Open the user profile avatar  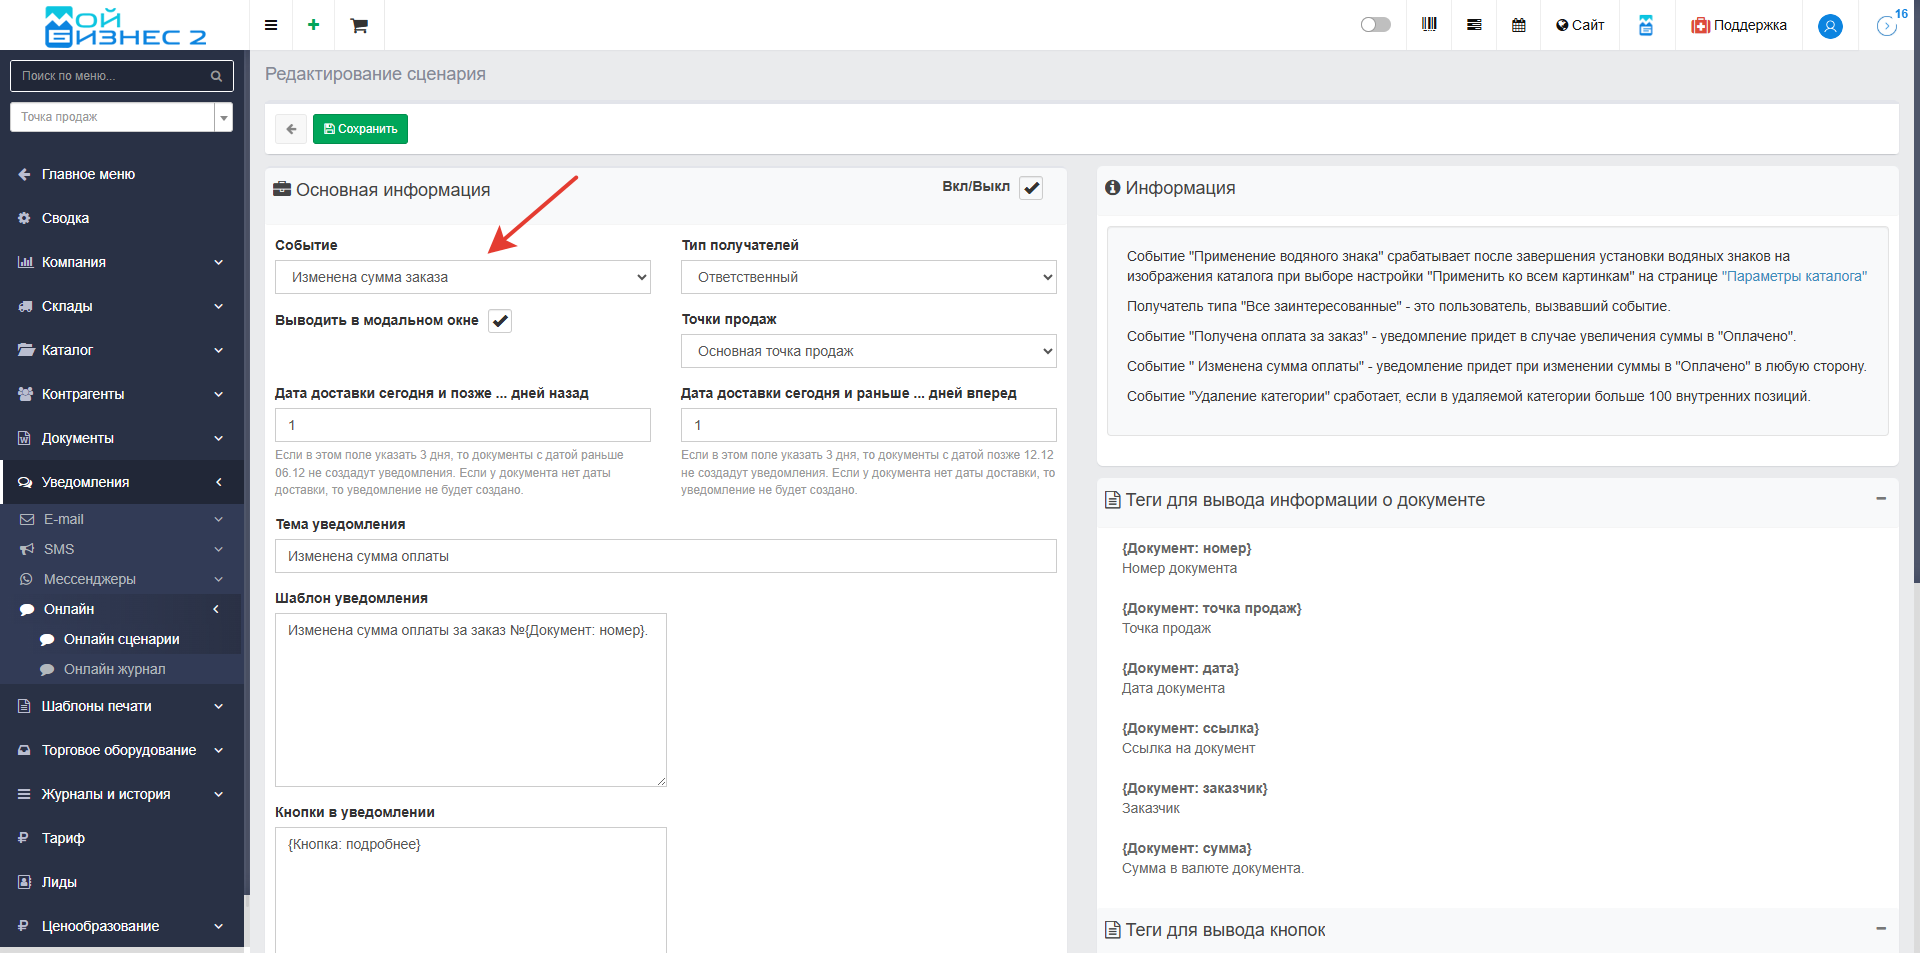[1830, 26]
